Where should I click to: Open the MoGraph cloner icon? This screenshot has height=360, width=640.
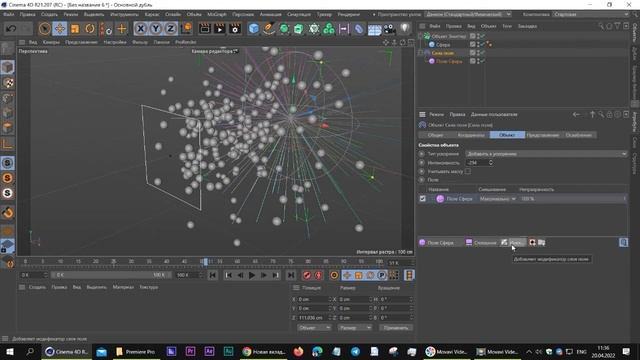(x=329, y=29)
